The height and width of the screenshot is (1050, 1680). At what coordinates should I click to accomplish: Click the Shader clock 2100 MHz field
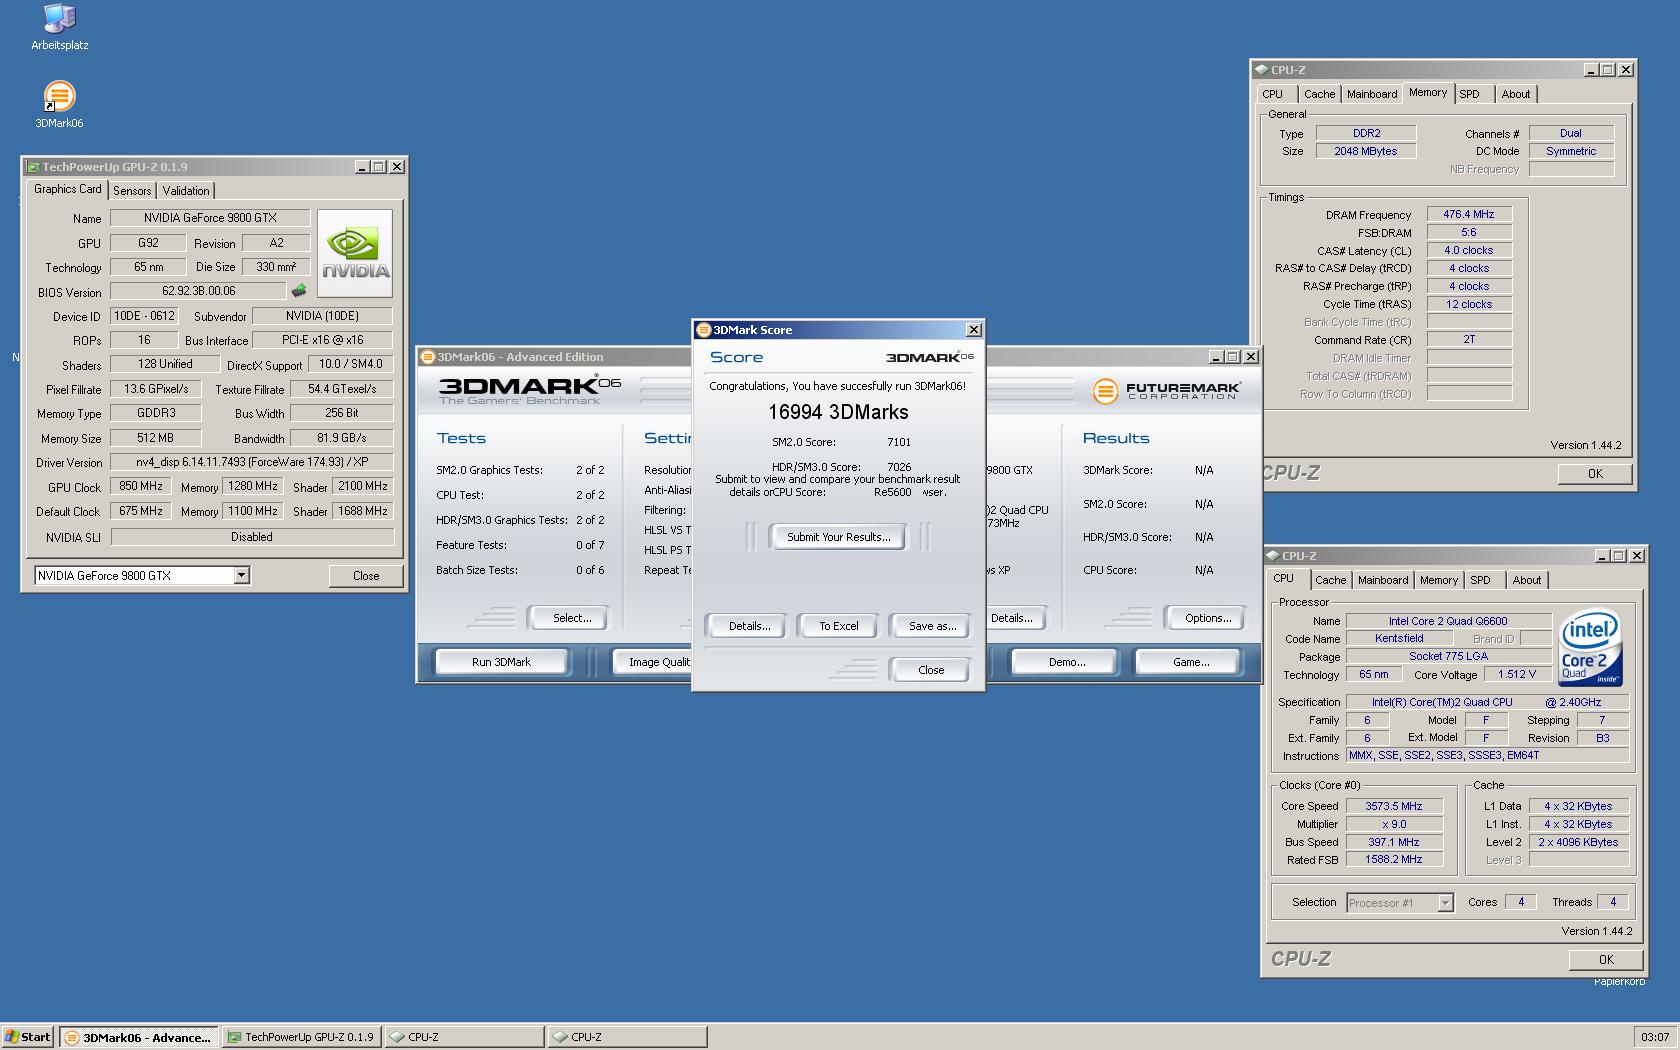pos(363,486)
